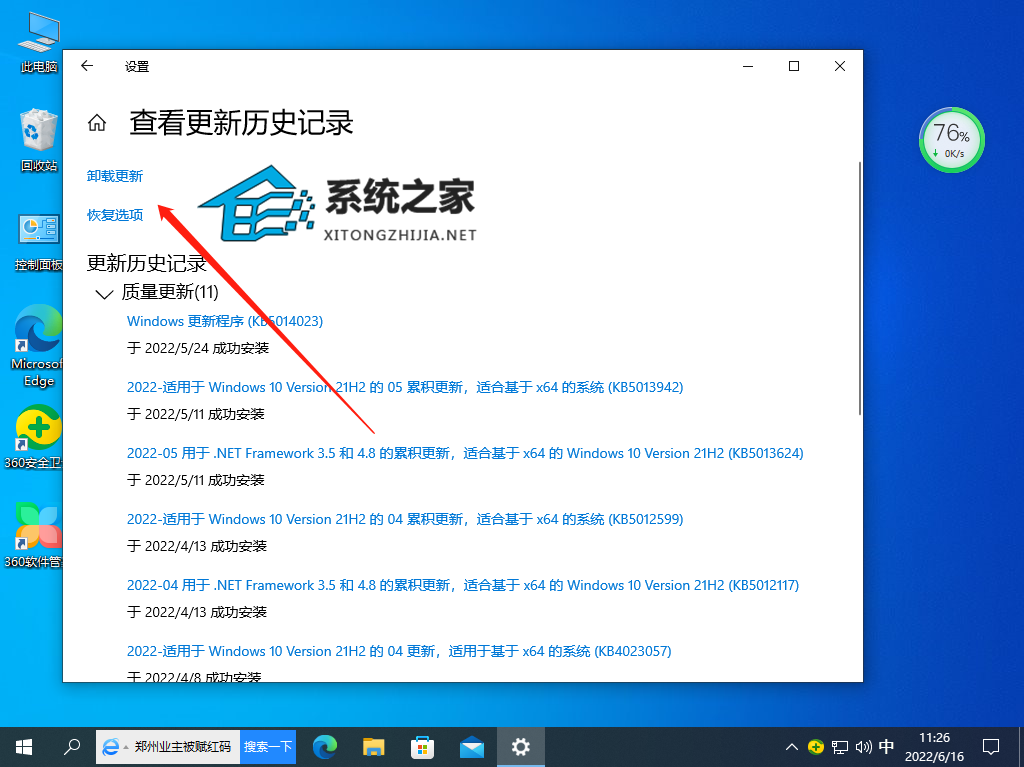
Task: Collapse the 质量更新(11) section
Action: [x=104, y=293]
